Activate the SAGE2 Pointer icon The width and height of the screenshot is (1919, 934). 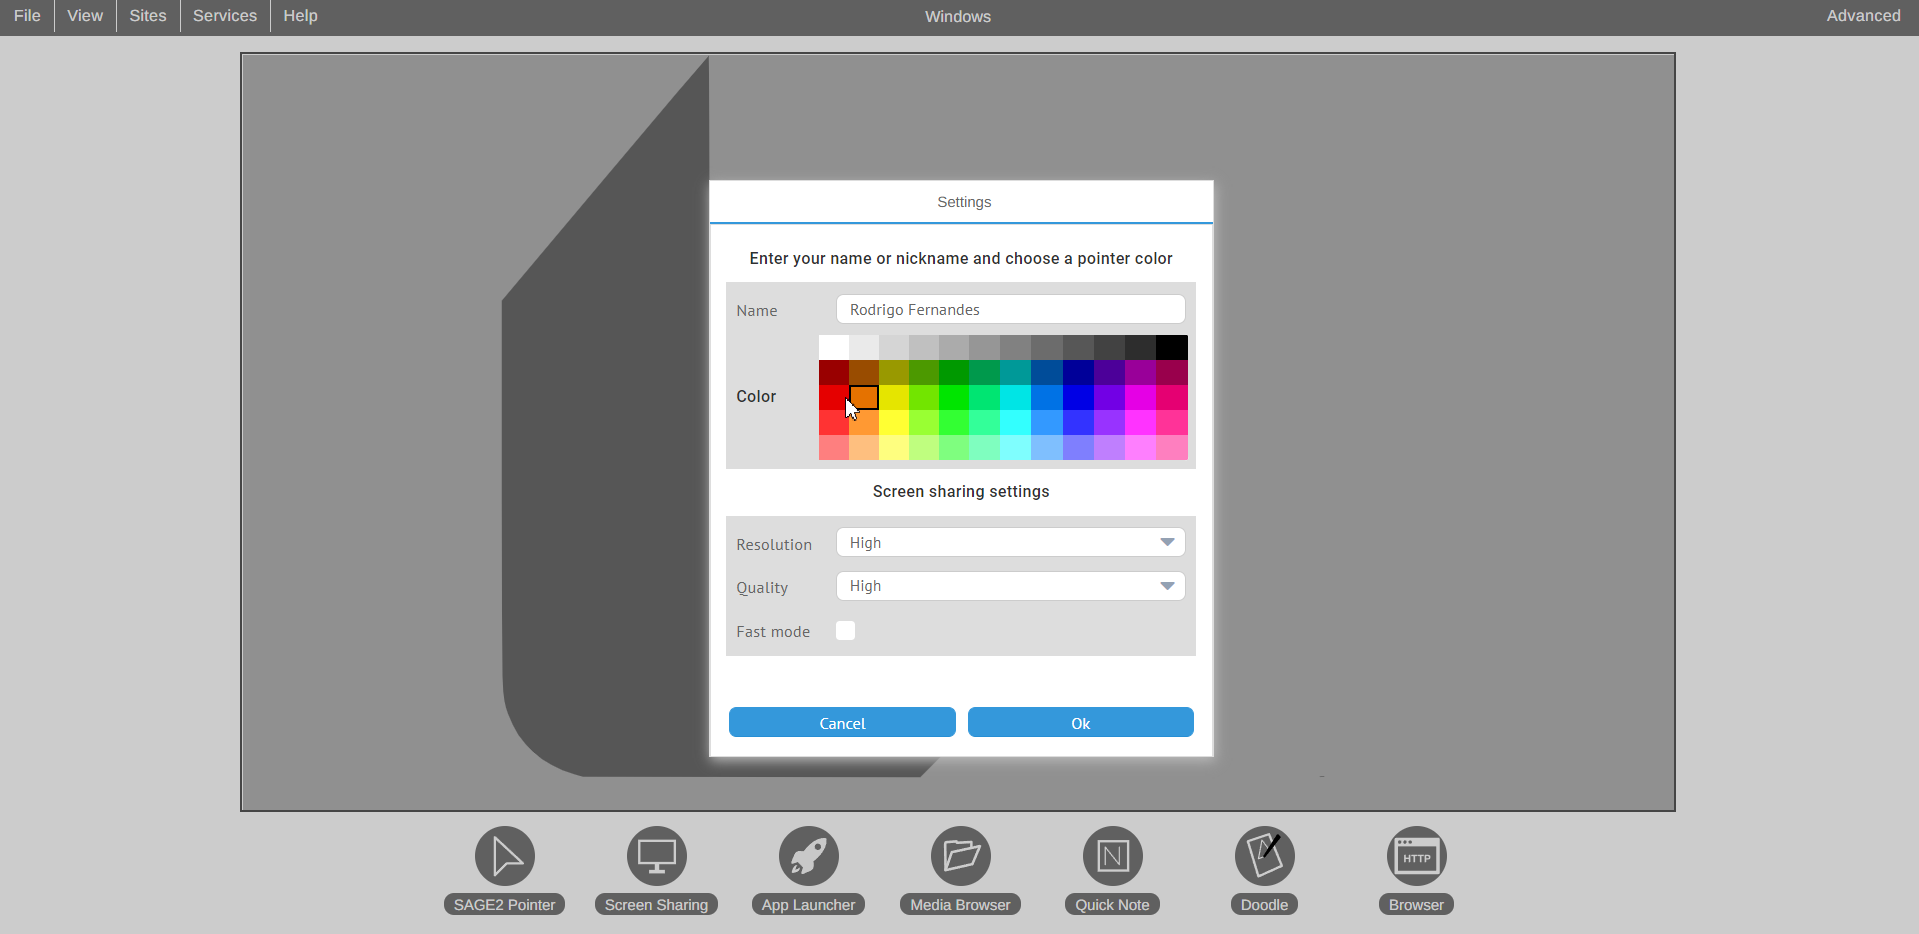tap(505, 856)
